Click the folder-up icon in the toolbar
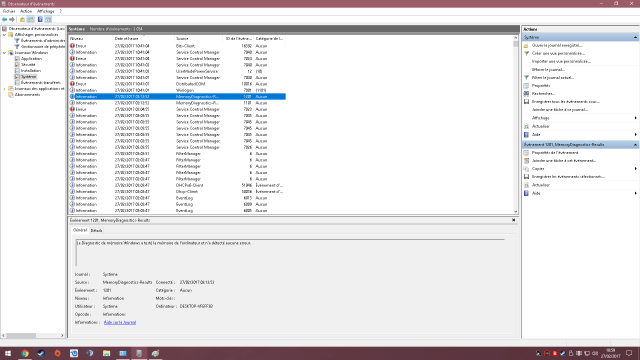This screenshot has width=640, height=360. click(22, 20)
